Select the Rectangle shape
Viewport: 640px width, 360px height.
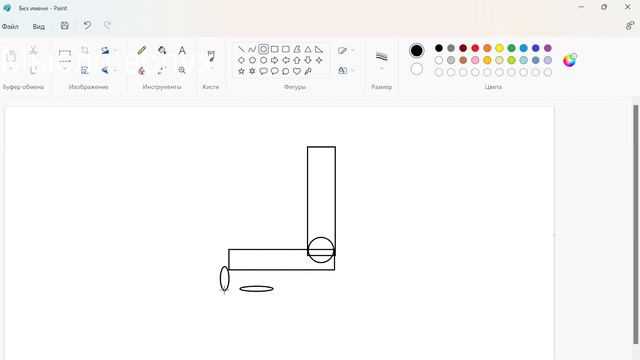(x=275, y=49)
